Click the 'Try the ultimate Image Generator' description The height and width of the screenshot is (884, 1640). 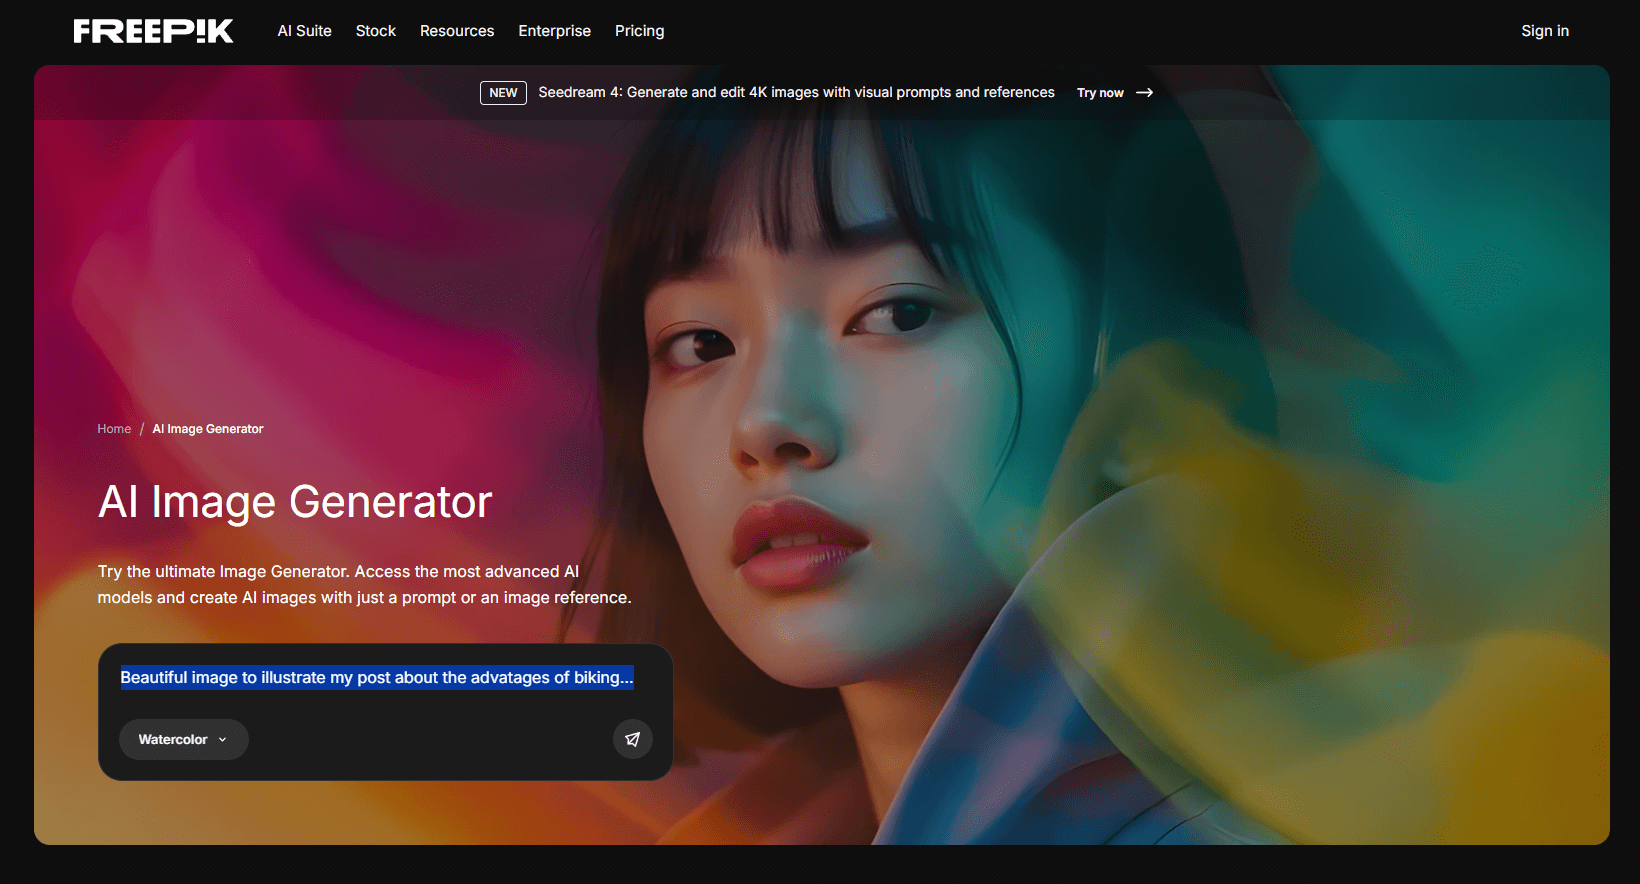tap(364, 585)
